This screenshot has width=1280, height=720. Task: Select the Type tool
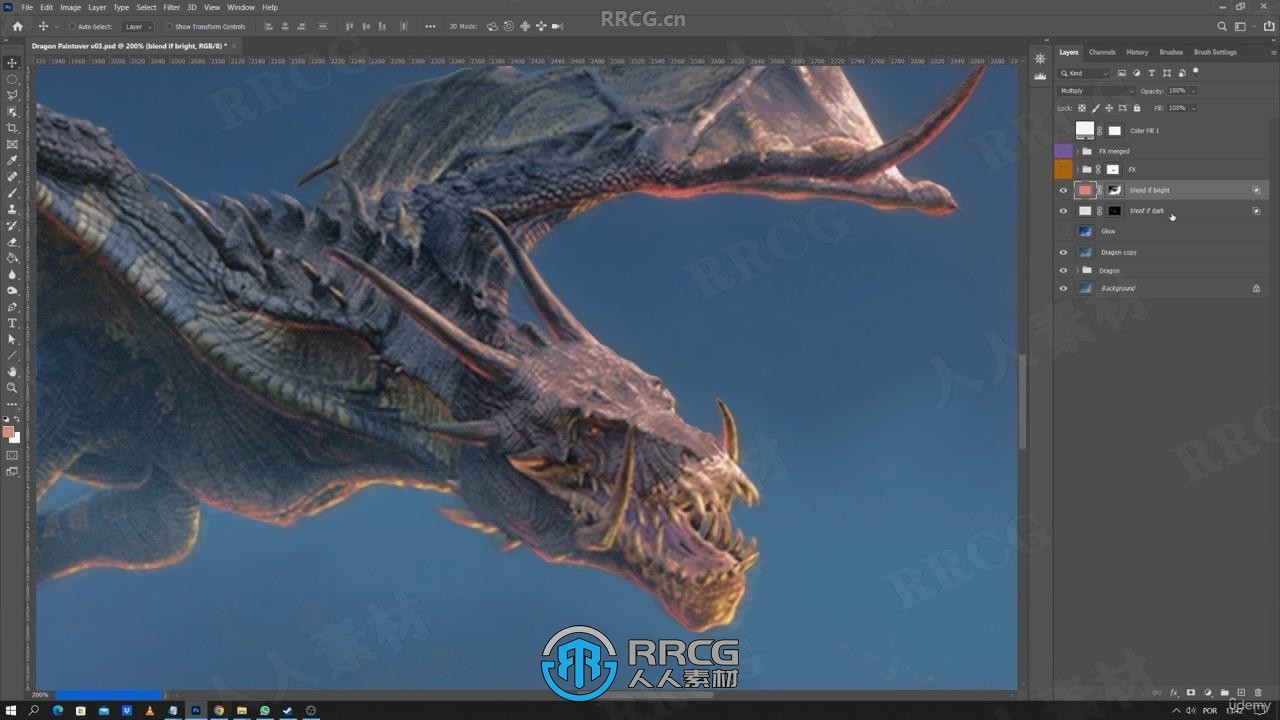click(x=12, y=323)
